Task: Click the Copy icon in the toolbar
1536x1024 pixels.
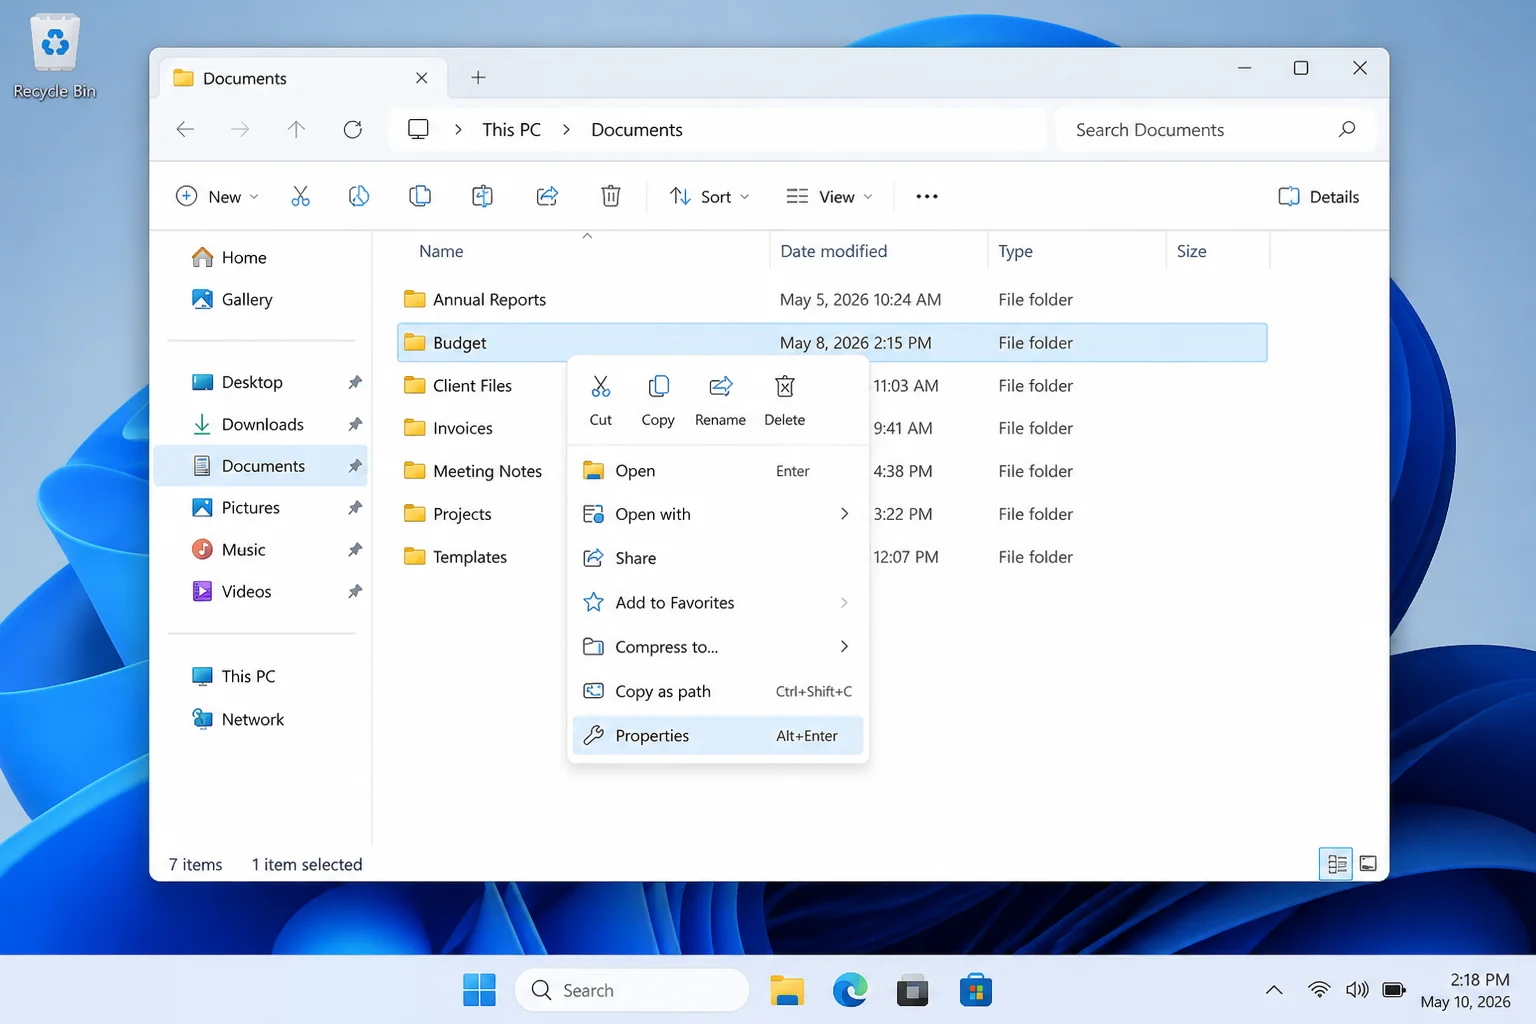Action: coord(359,196)
